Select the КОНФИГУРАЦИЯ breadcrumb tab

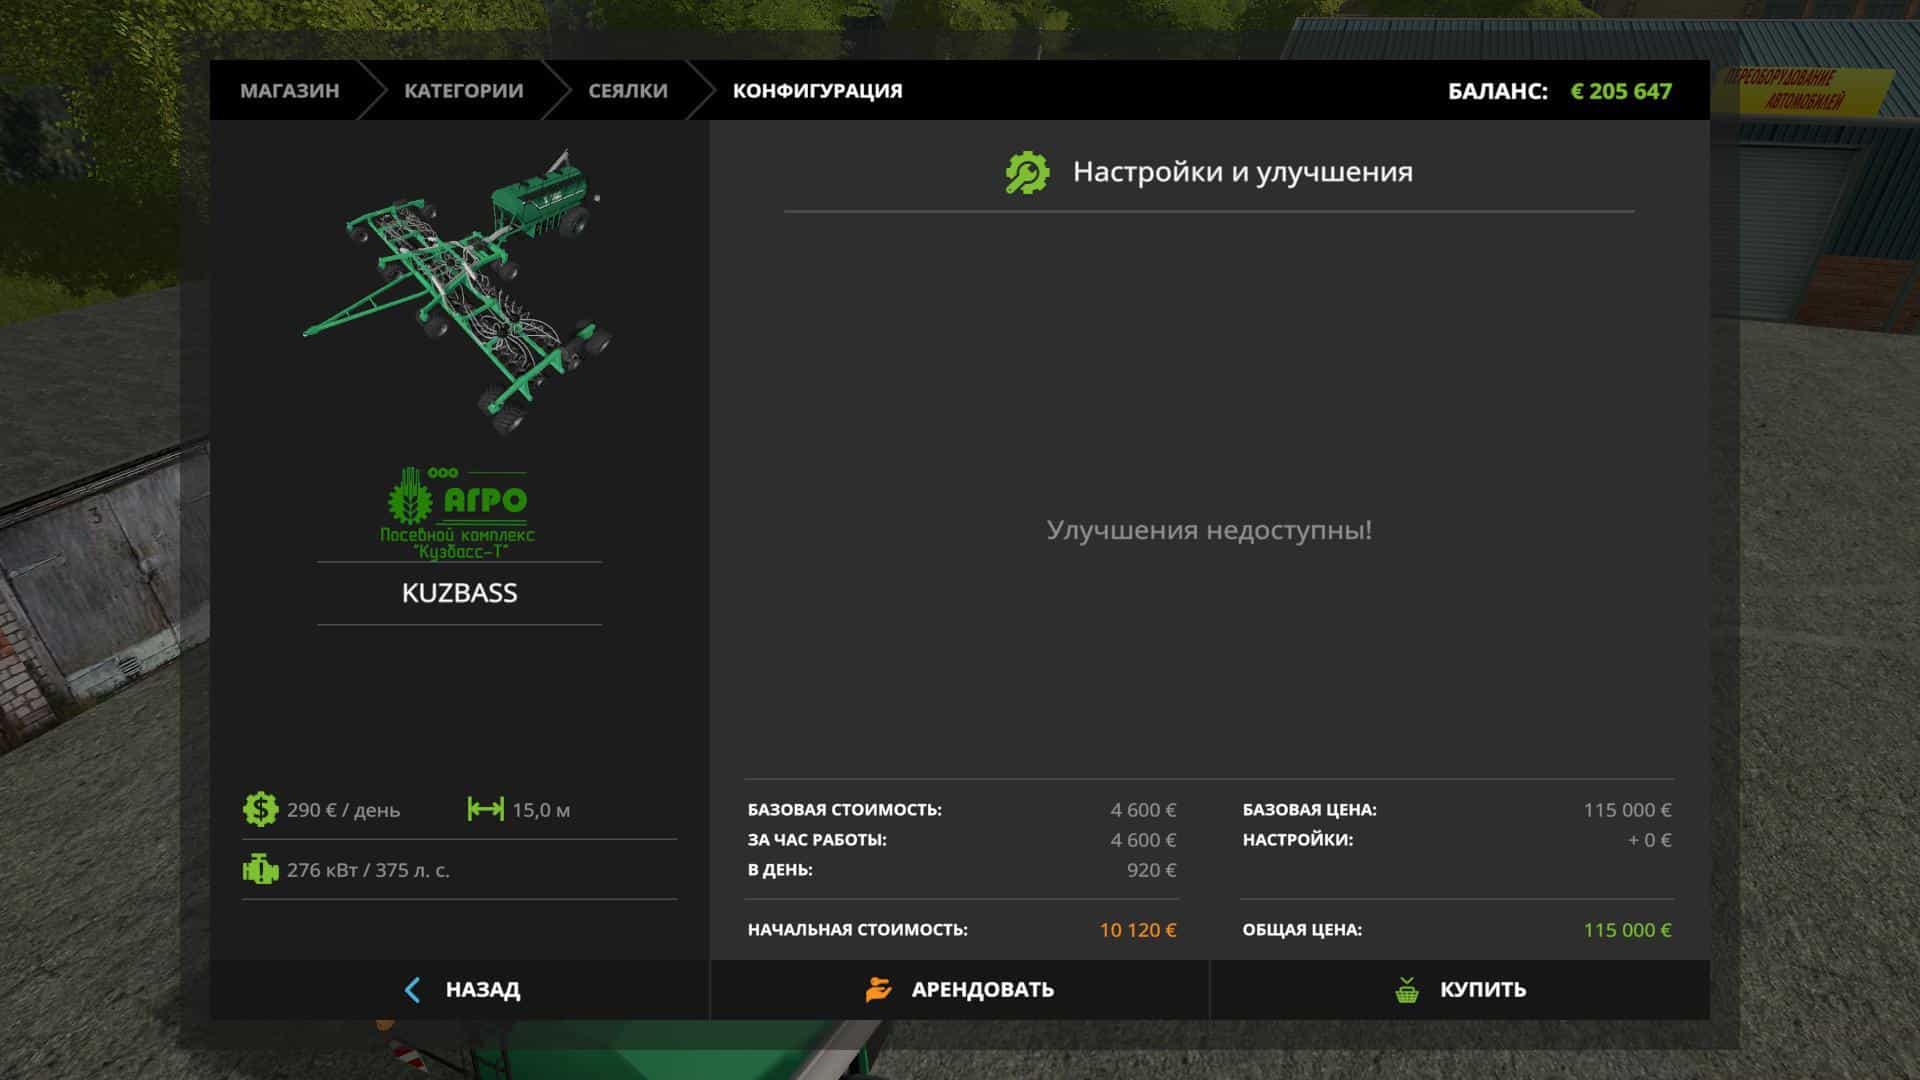[x=817, y=91]
